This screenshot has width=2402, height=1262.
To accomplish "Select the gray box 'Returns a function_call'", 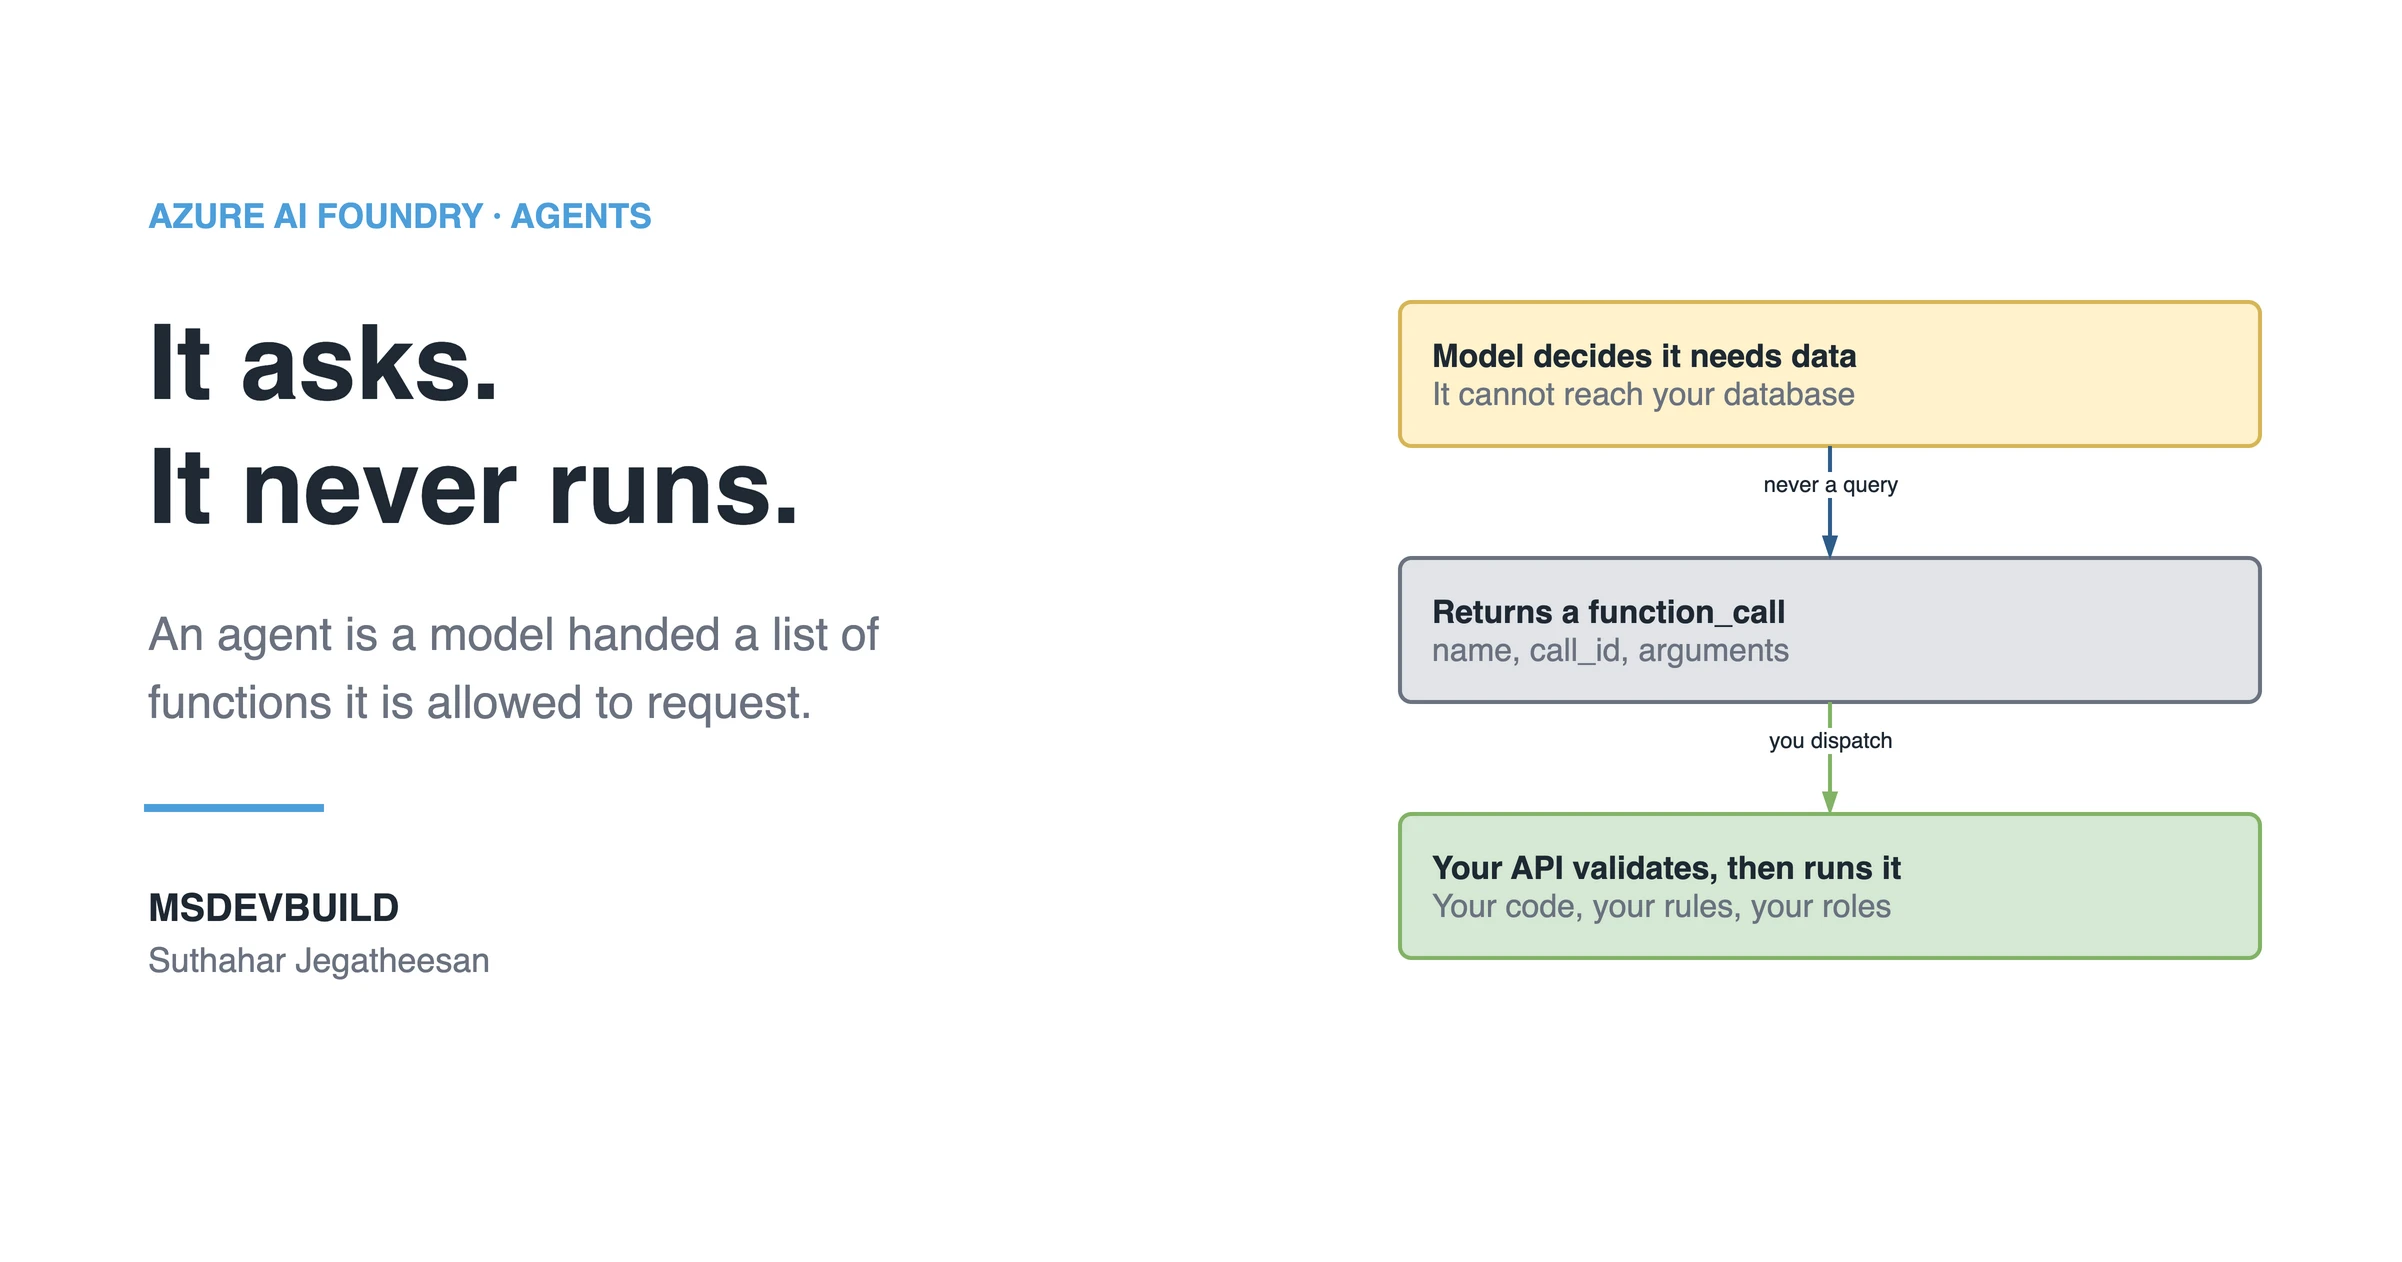I will (1829, 630).
